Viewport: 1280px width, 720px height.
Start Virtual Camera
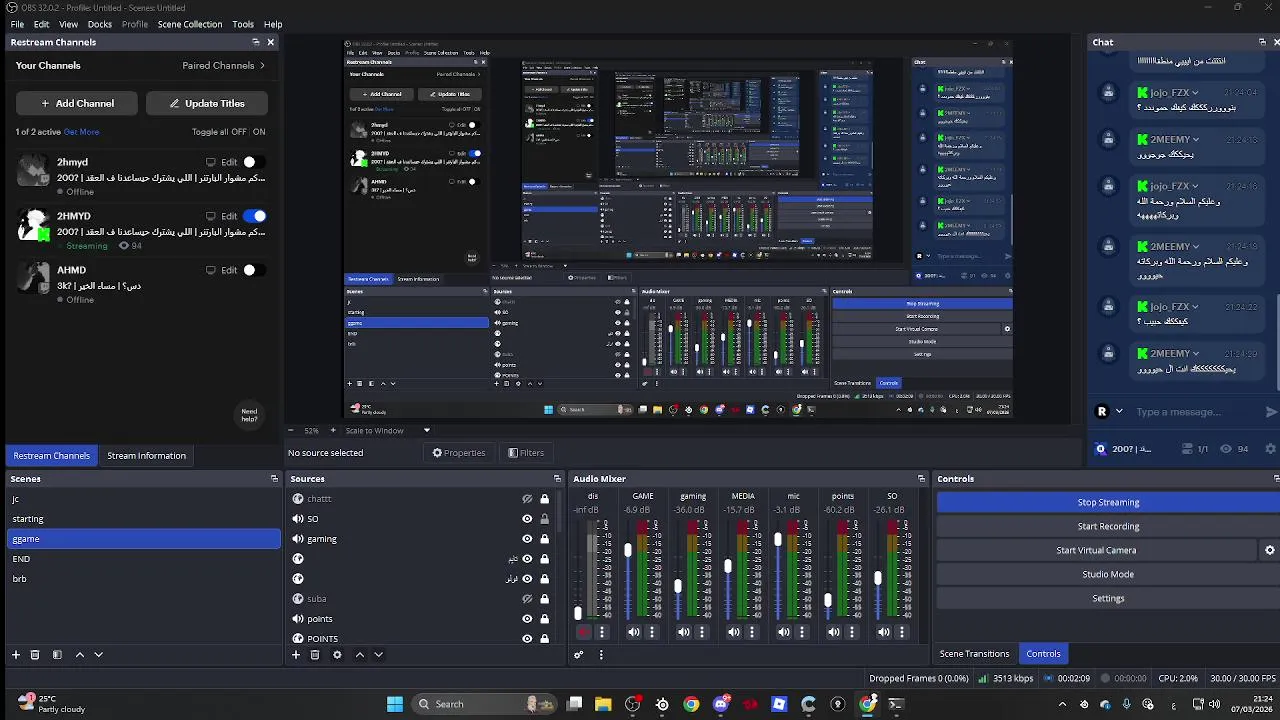click(x=1096, y=550)
